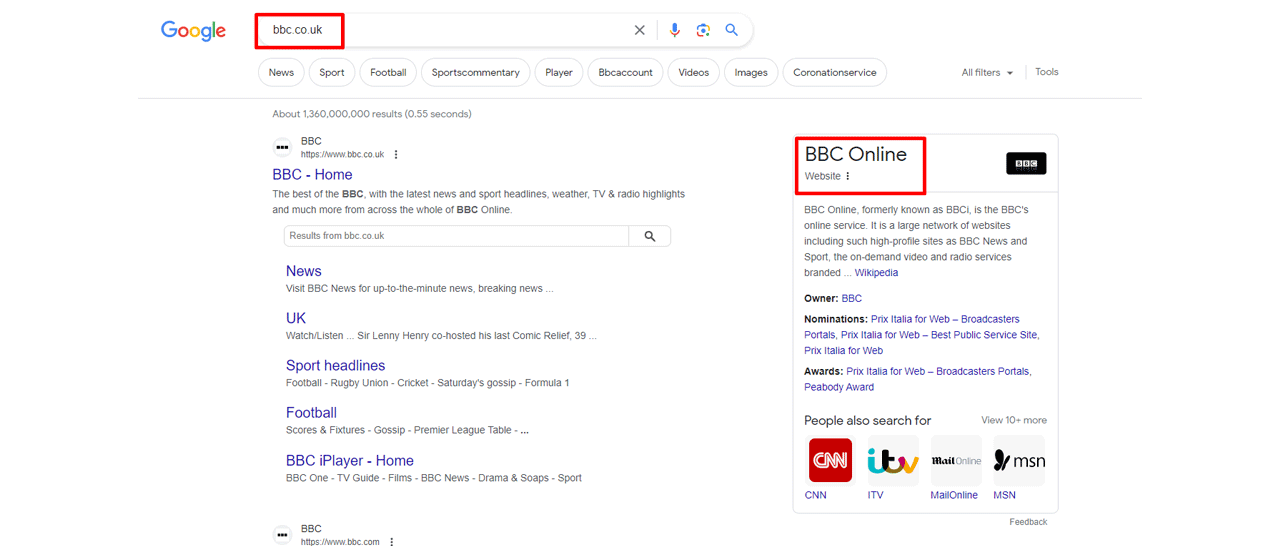The height and width of the screenshot is (546, 1280).
Task: Select the Player filter chip
Action: click(x=559, y=72)
